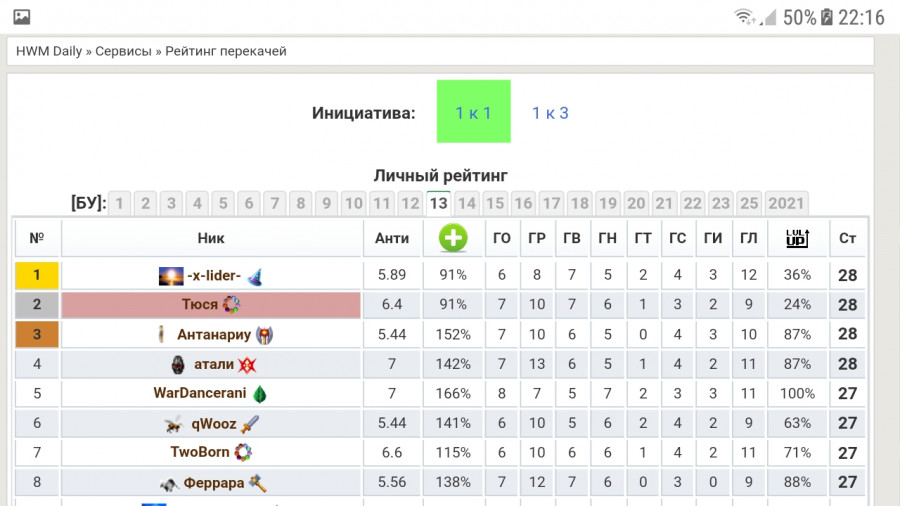The width and height of the screenshot is (900, 506).
Task: Sort by the Анти column header
Action: tap(392, 238)
